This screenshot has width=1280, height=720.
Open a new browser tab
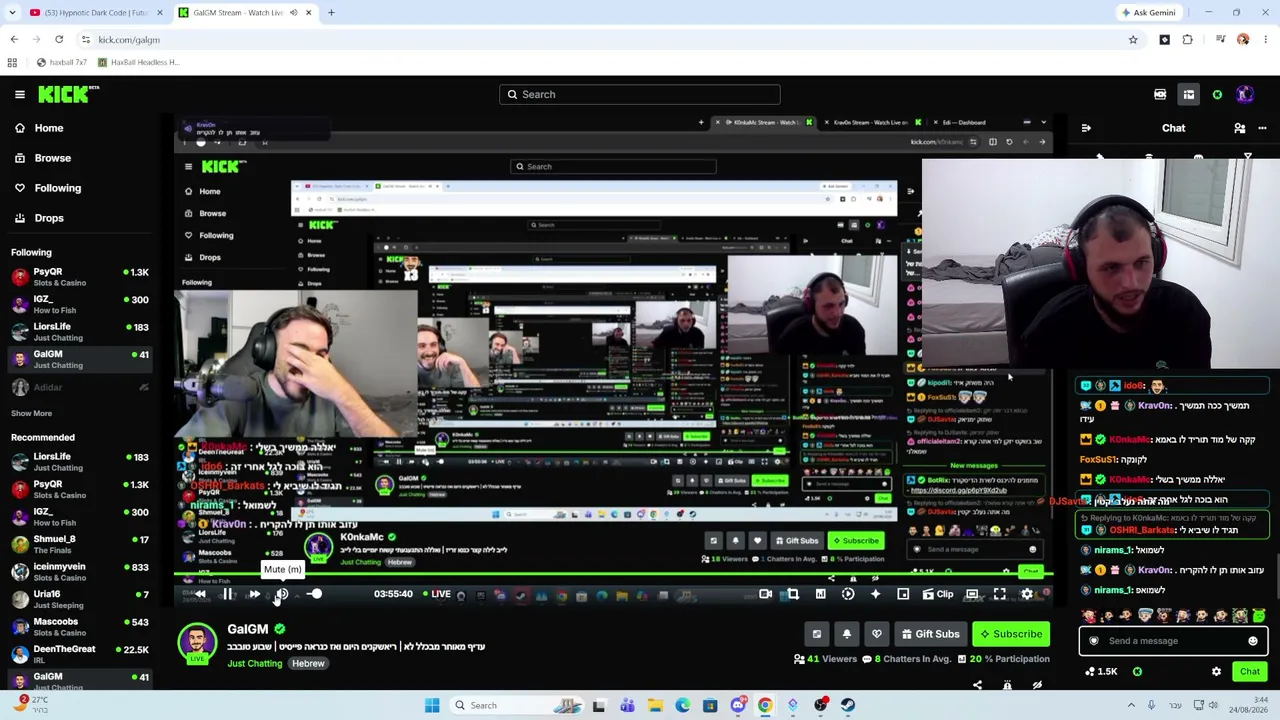331,13
